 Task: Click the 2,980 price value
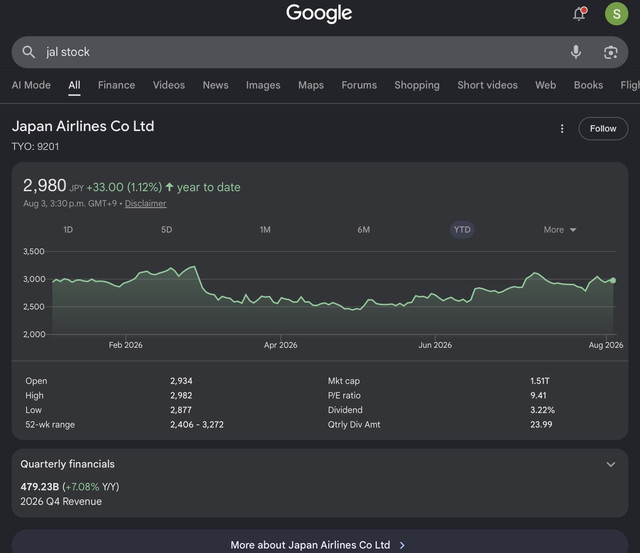tap(44, 186)
